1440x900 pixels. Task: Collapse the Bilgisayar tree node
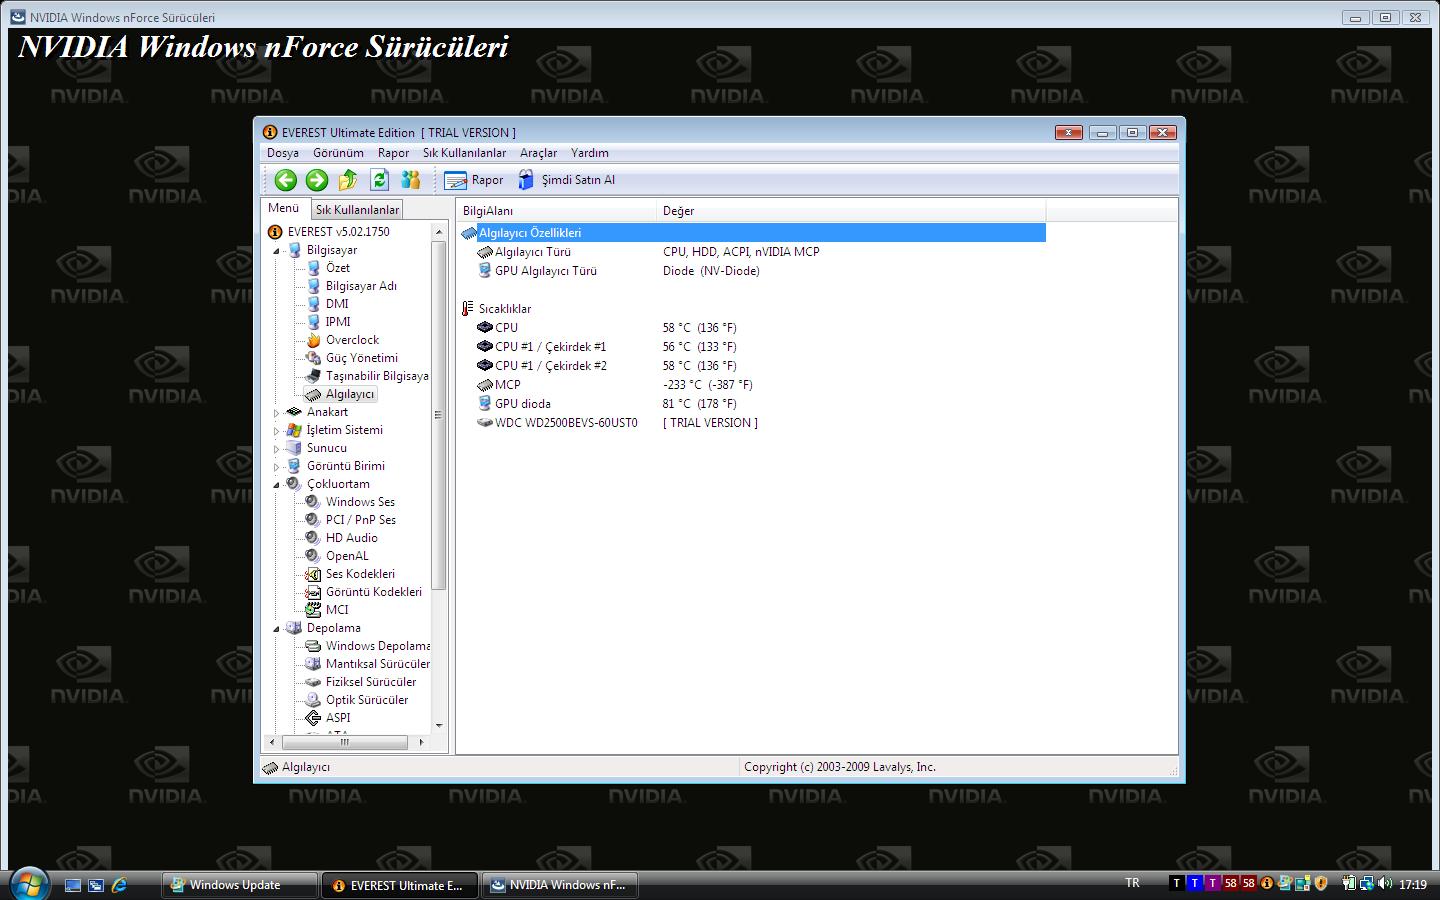[277, 250]
